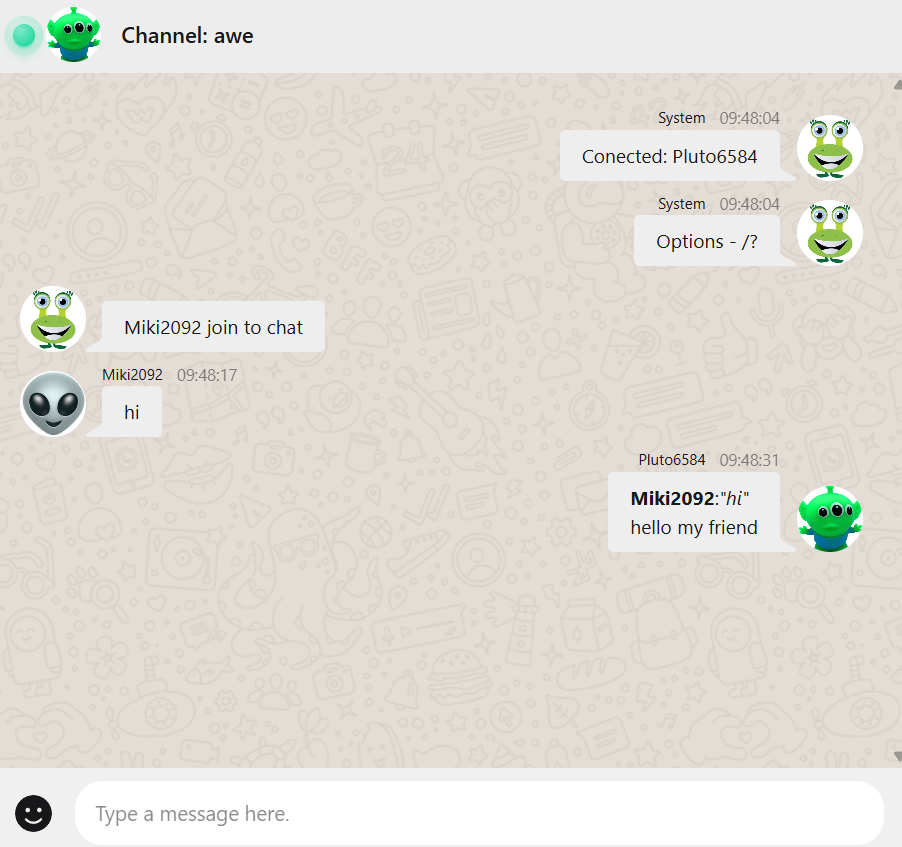Click the Miki2092 sender name label
902x847 pixels.
[x=132, y=375]
